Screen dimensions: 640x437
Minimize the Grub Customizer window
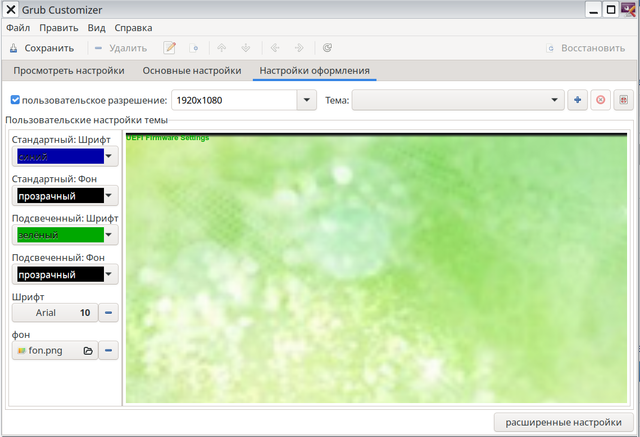pyautogui.click(x=593, y=9)
